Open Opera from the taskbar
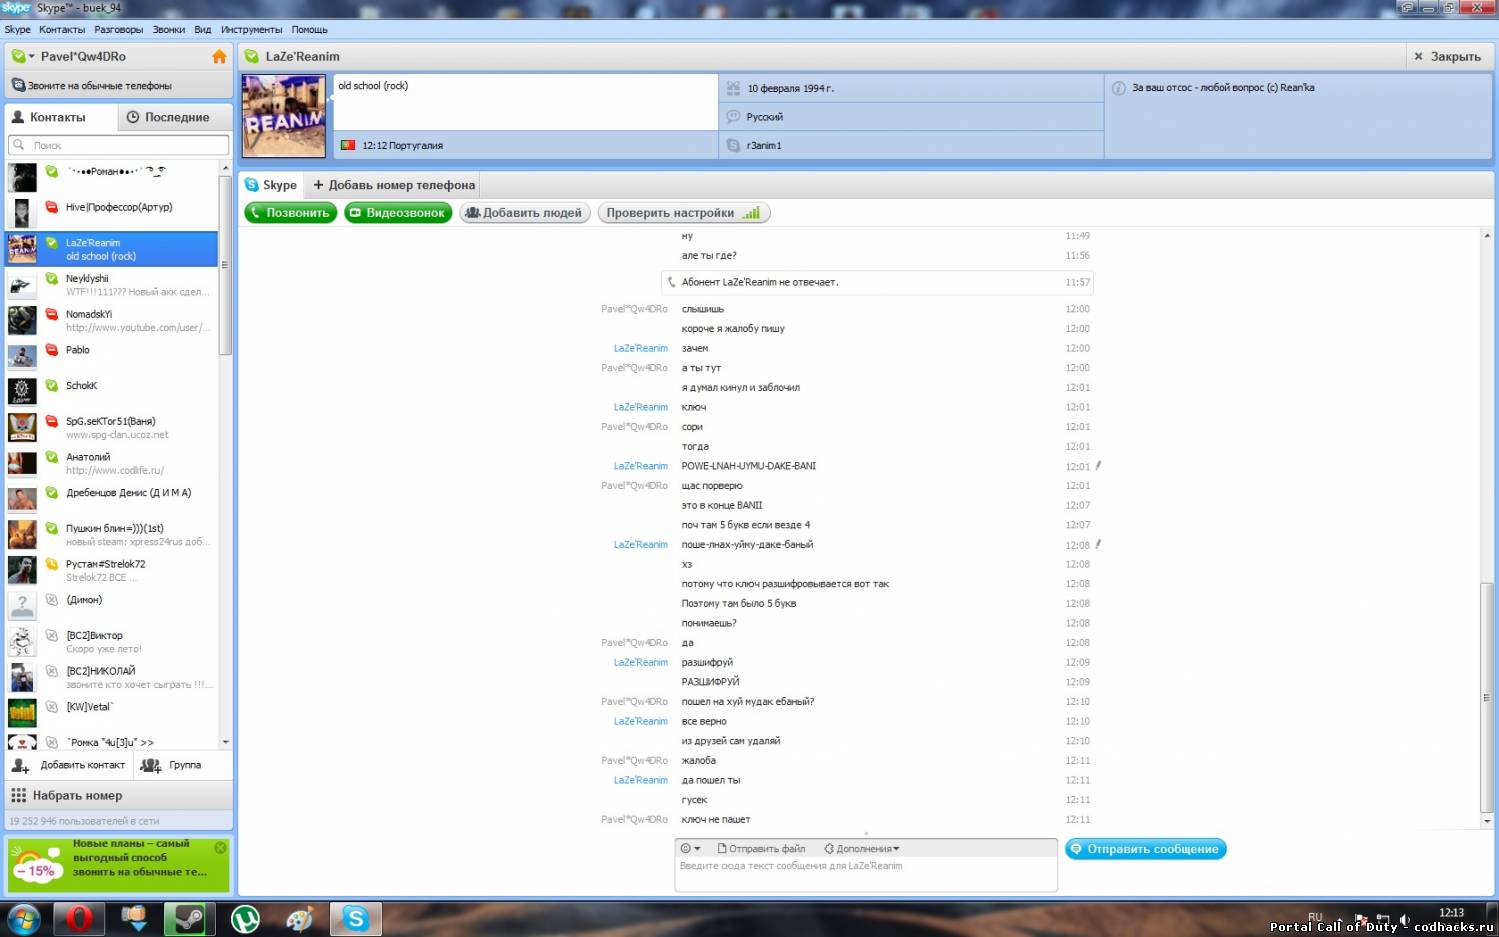Image resolution: width=1499 pixels, height=937 pixels. [x=80, y=918]
